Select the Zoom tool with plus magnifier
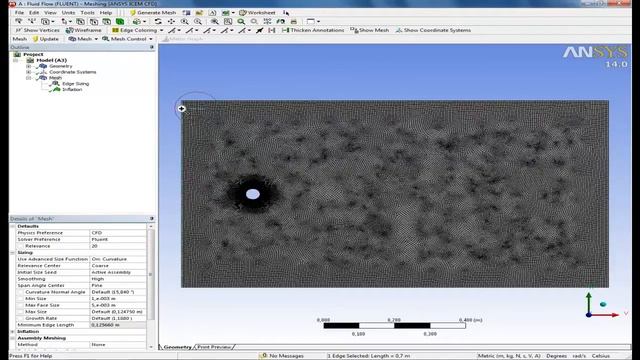The height and width of the screenshot is (360, 640). coord(184,21)
